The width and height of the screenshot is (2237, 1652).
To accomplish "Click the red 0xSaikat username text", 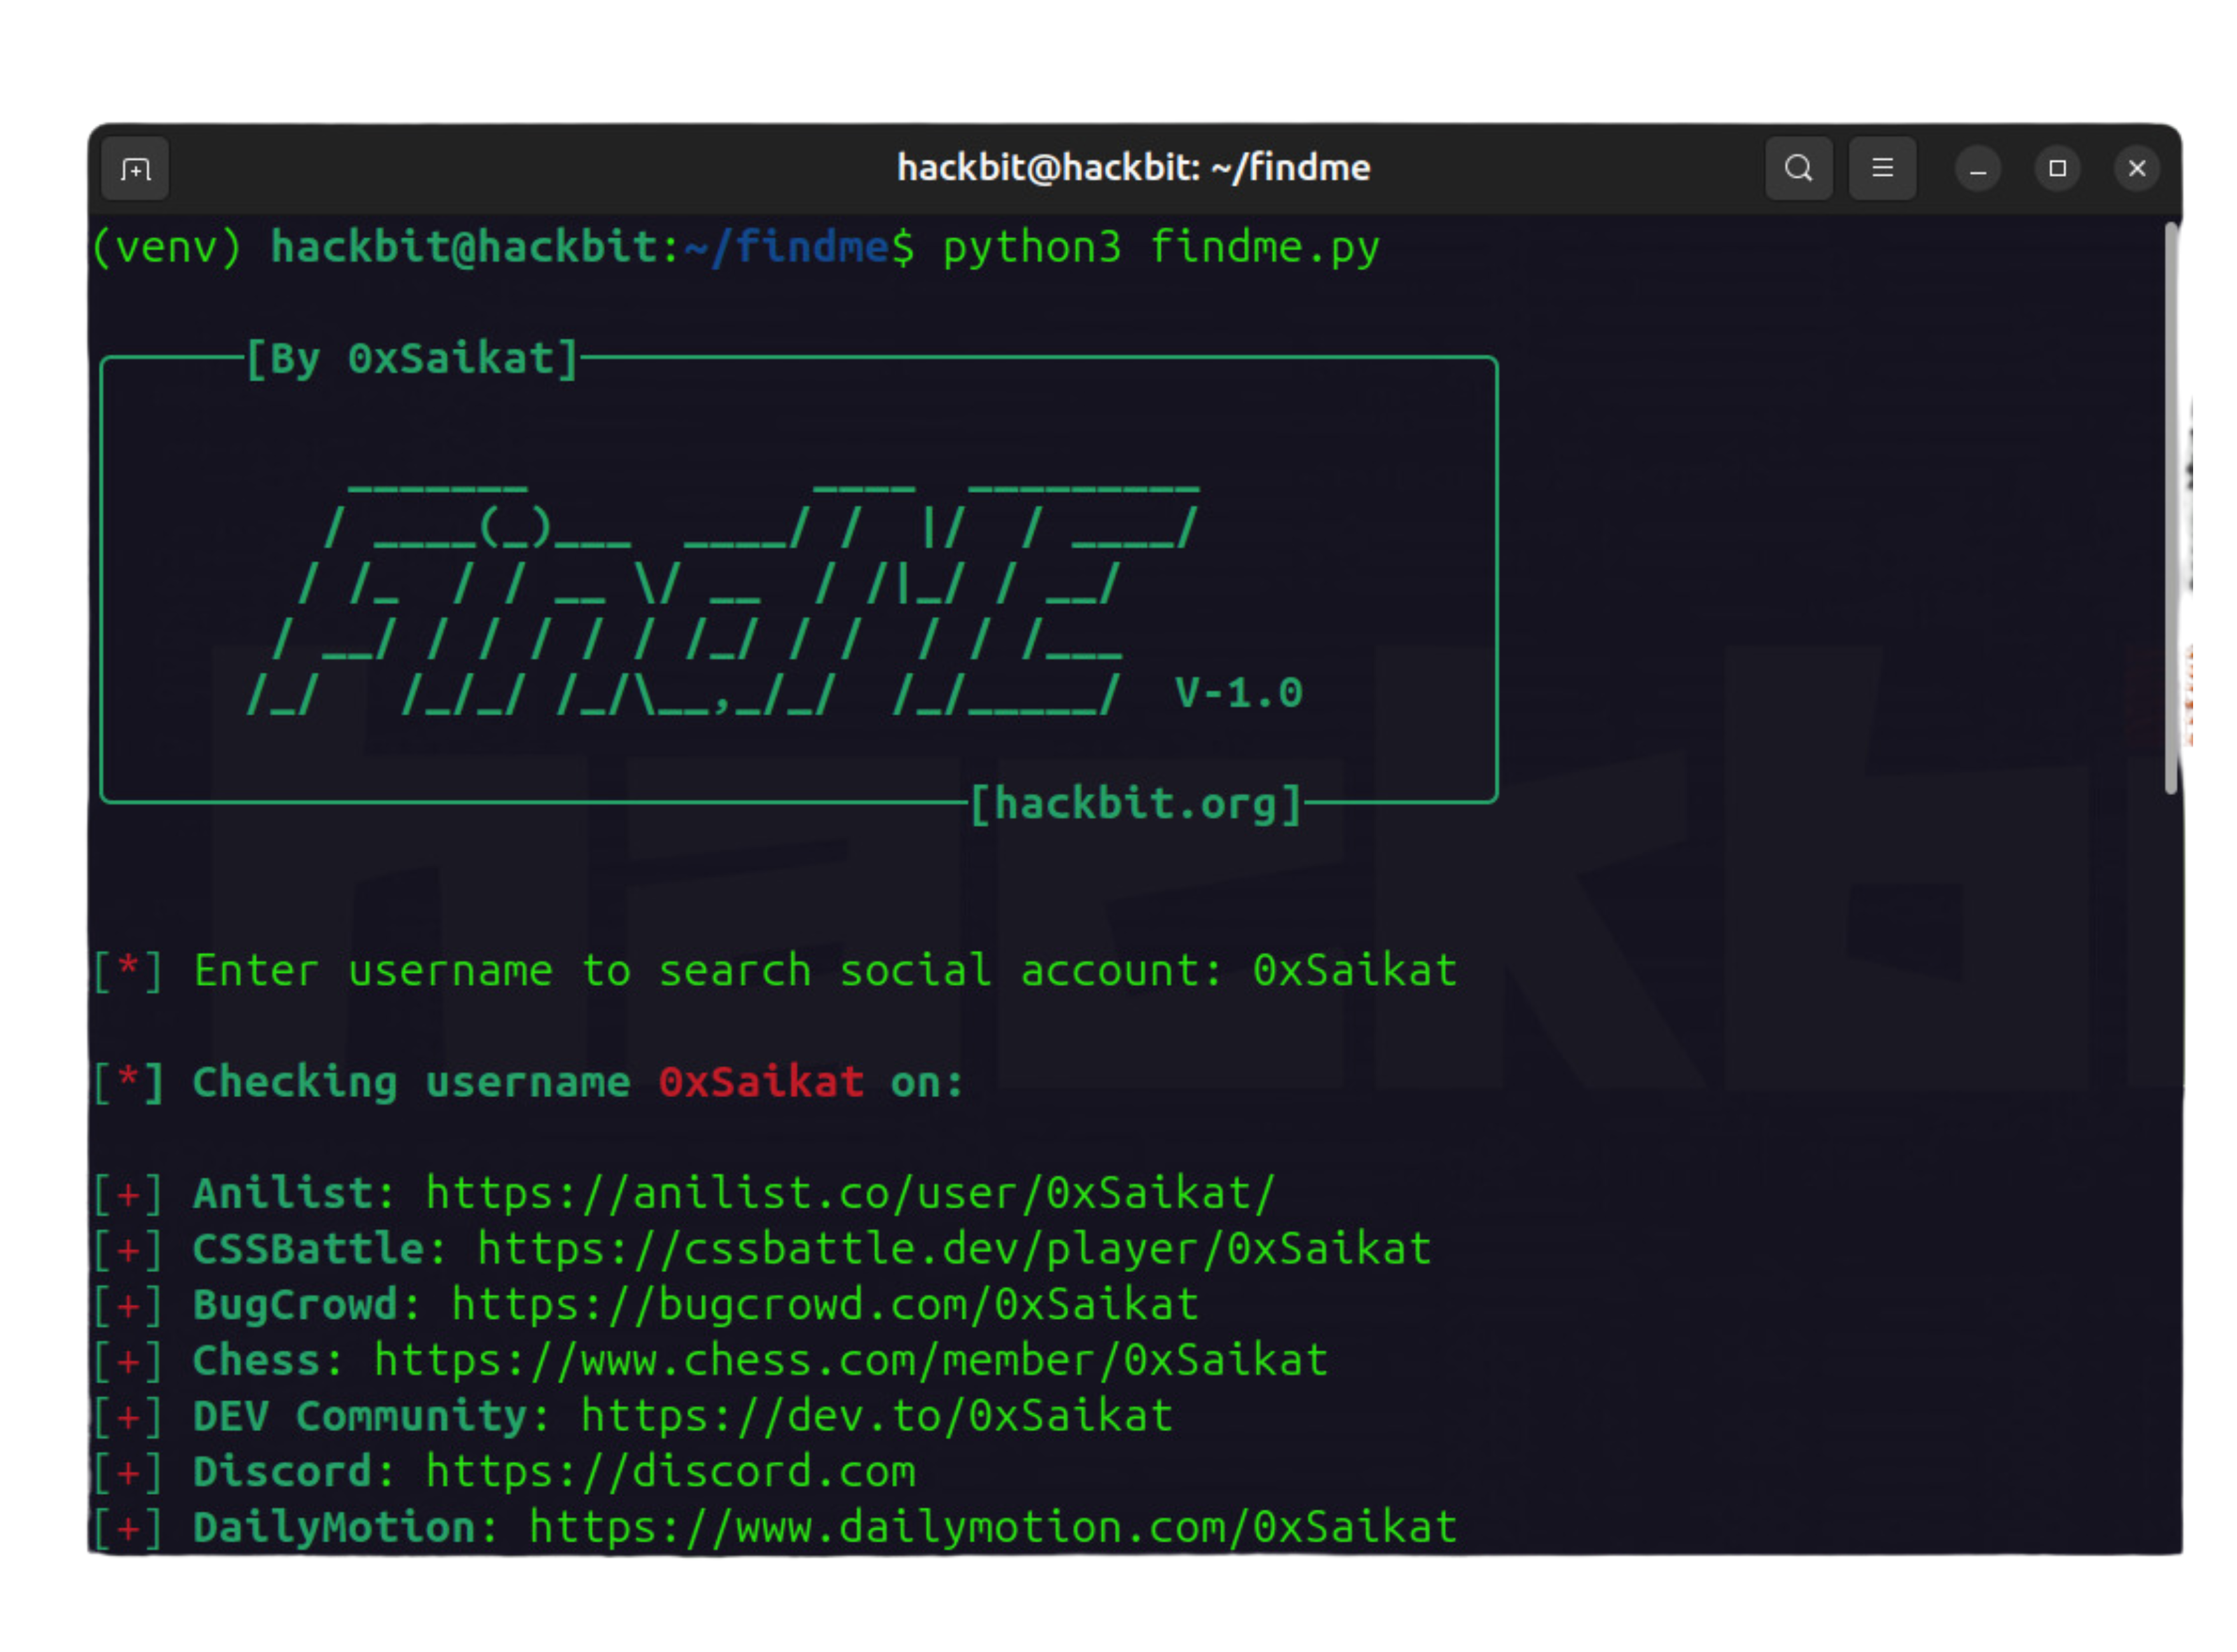I will pos(761,1082).
